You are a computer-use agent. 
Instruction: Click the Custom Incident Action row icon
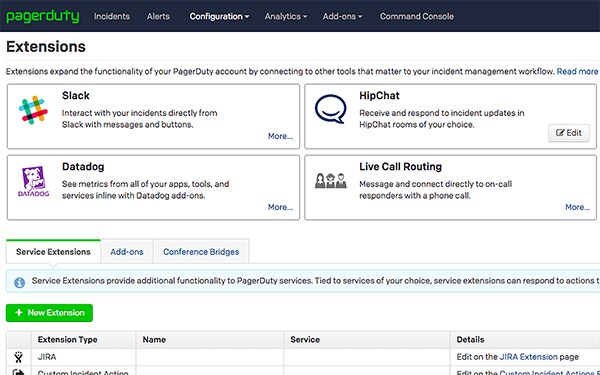tap(18, 372)
